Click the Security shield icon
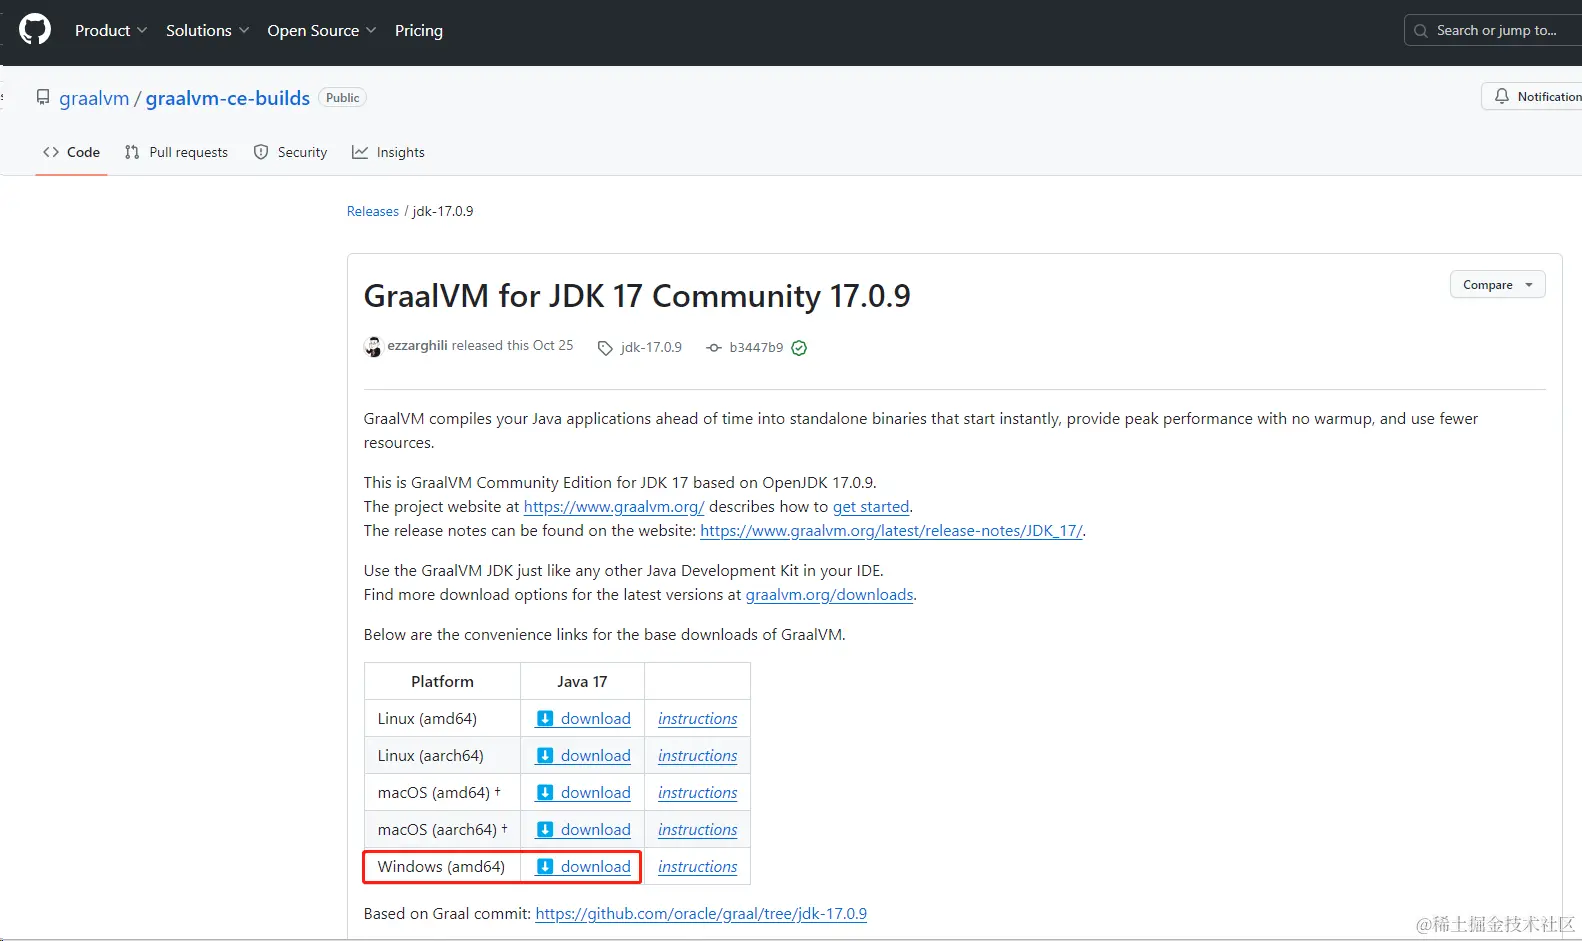 tap(261, 152)
